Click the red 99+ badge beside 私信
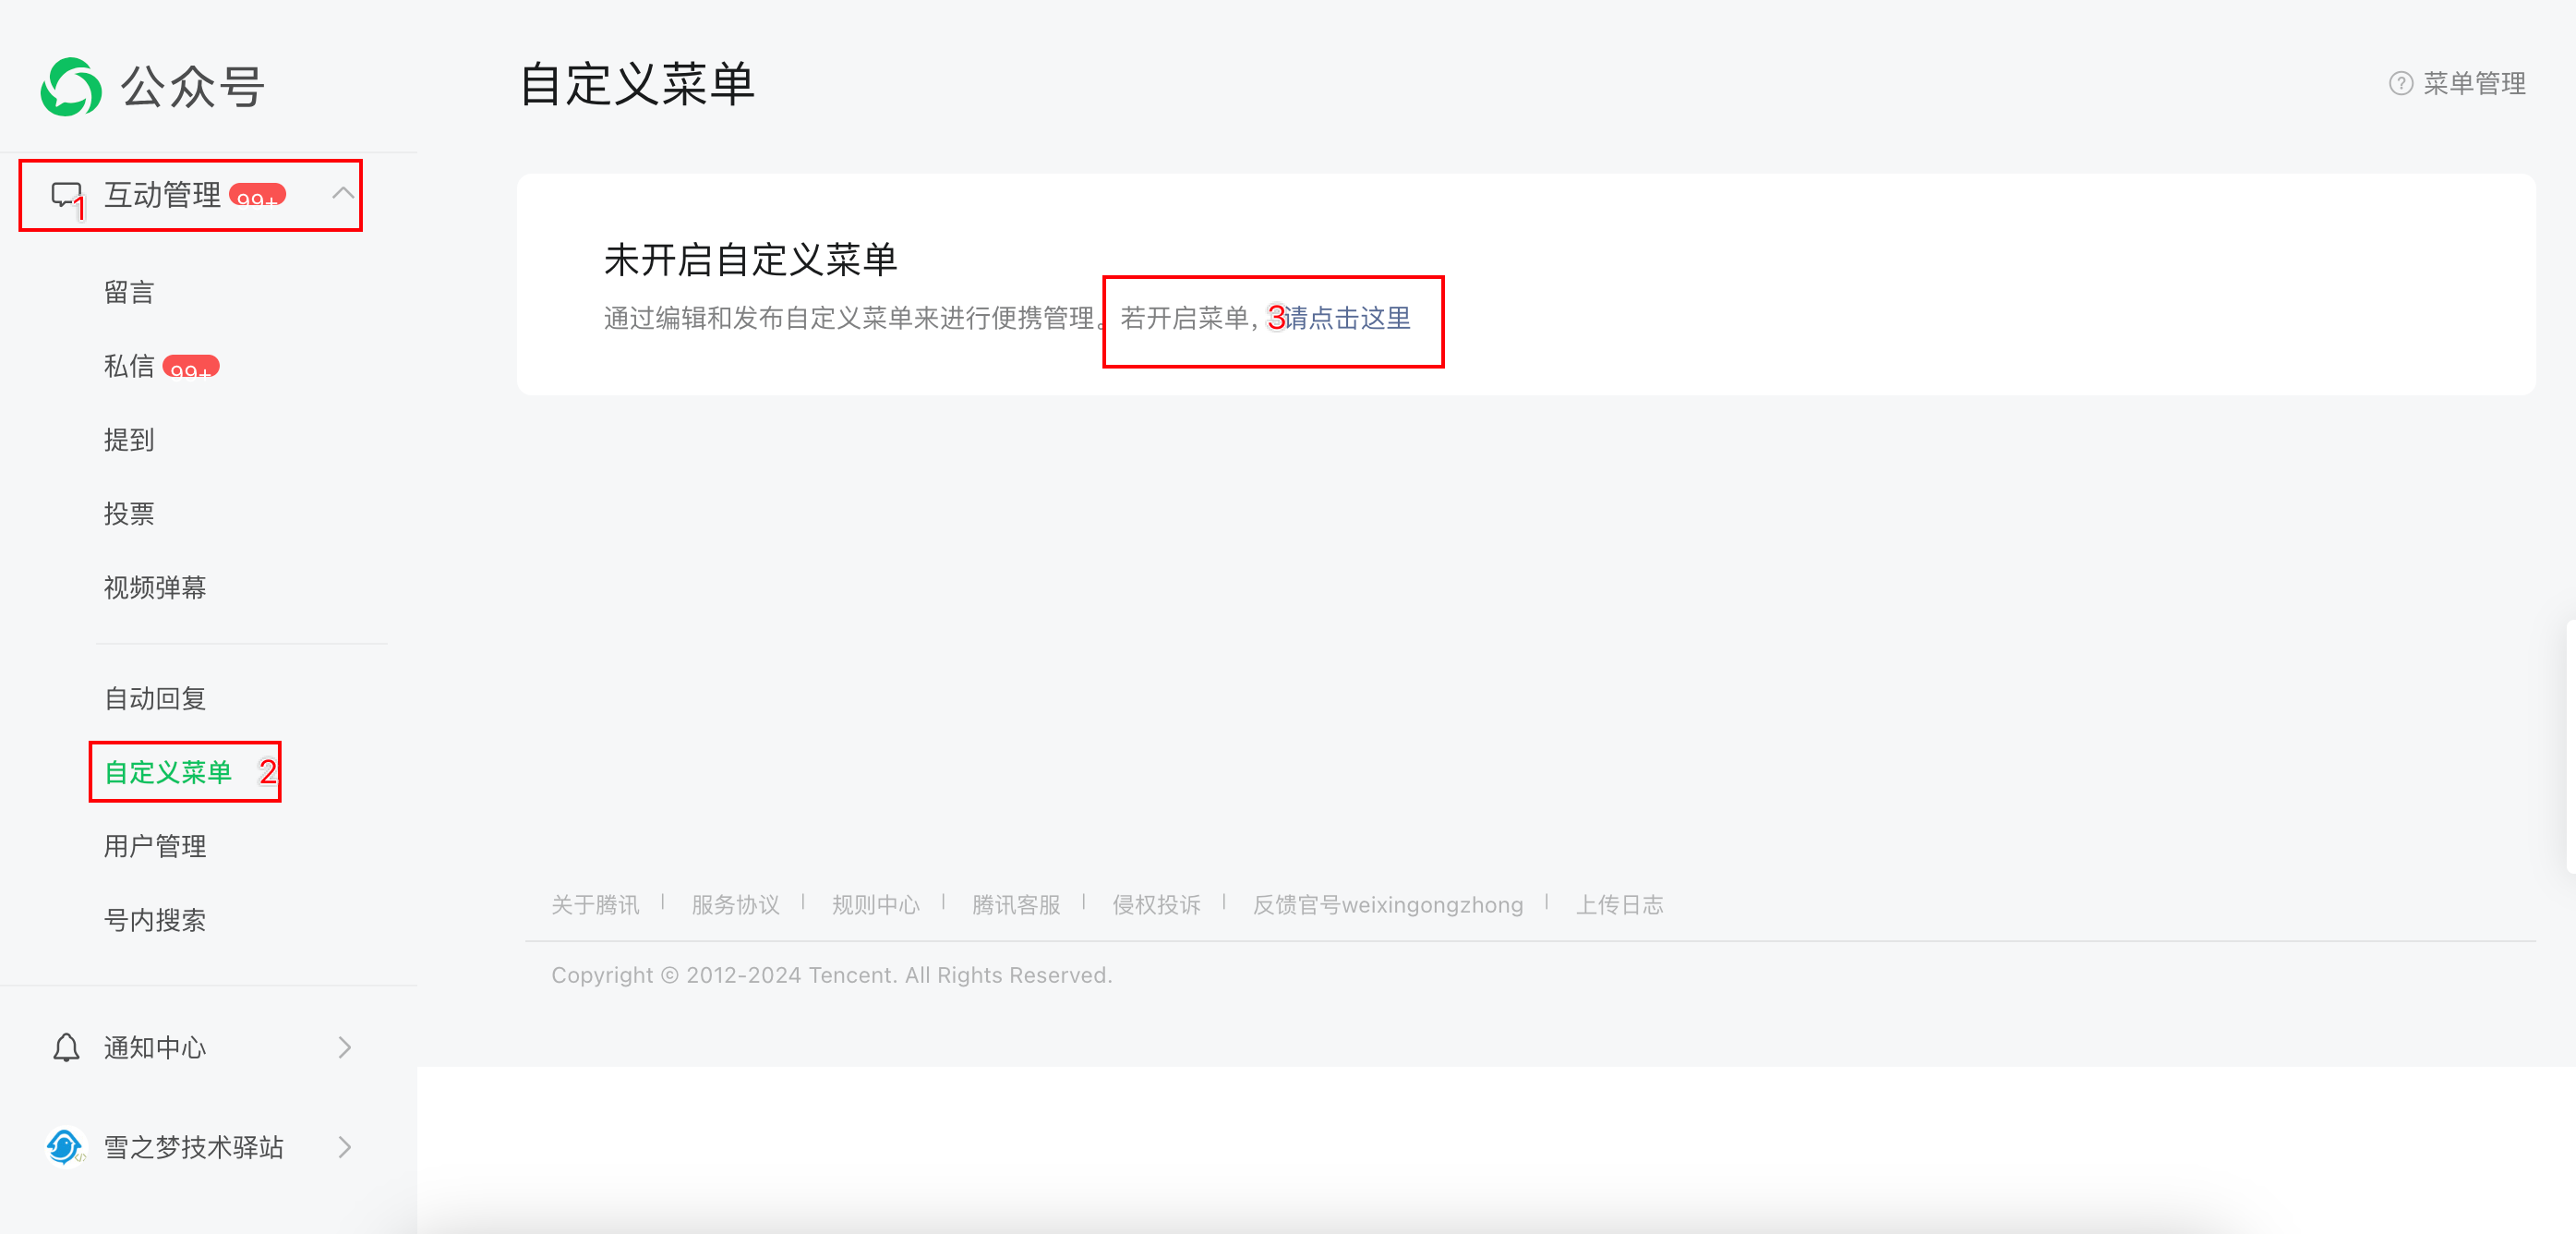Screen dimensions: 2576x1234 (190, 367)
